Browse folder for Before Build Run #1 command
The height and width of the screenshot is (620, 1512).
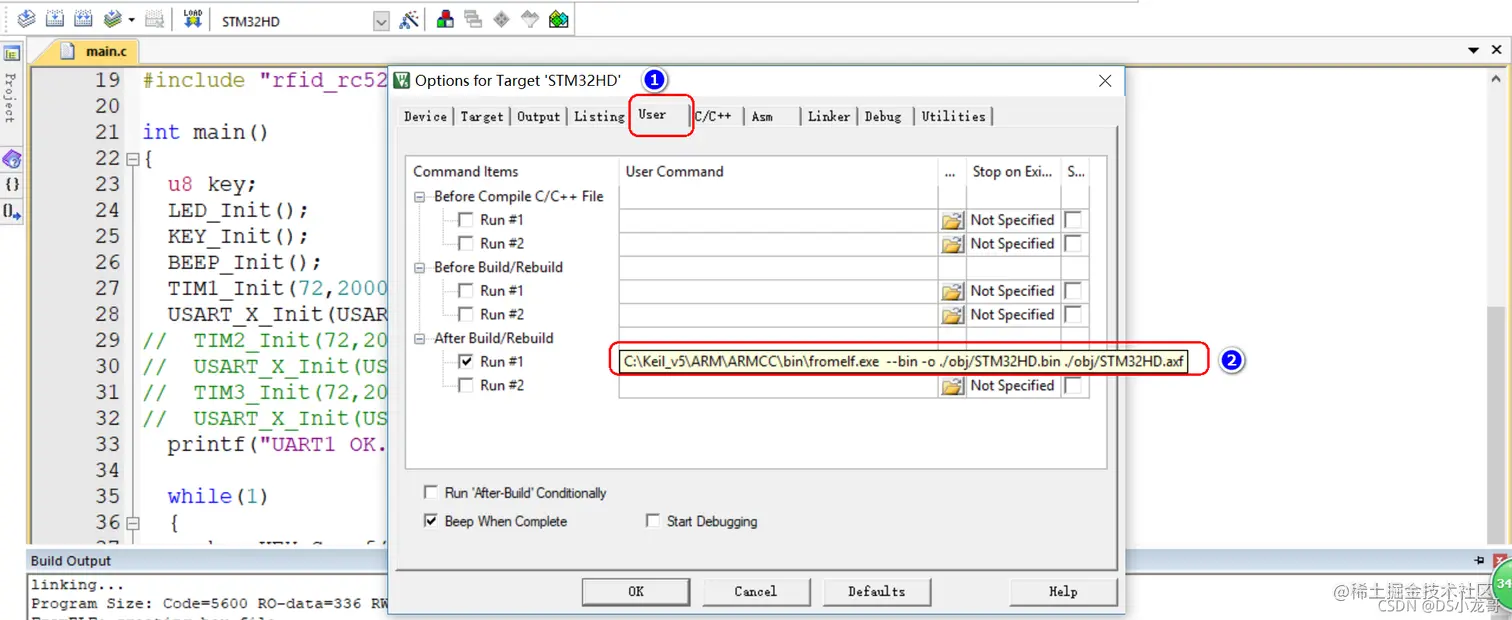click(x=952, y=291)
